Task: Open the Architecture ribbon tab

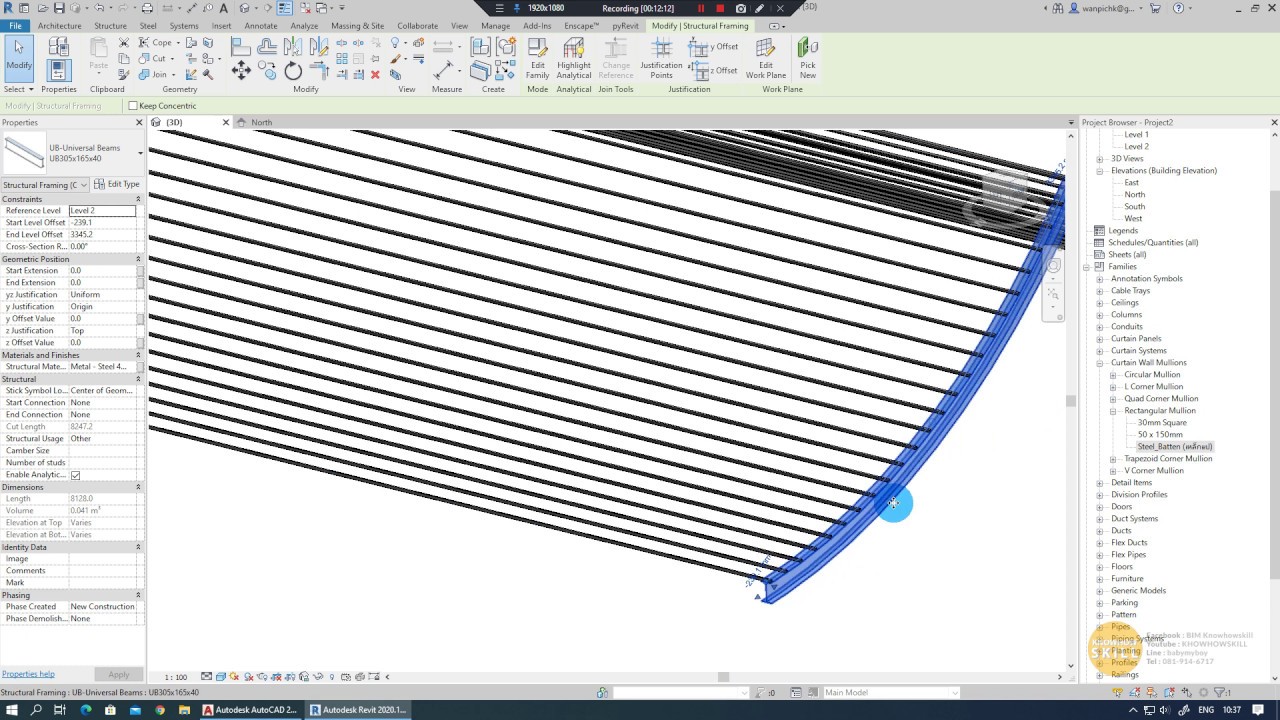Action: [x=60, y=26]
